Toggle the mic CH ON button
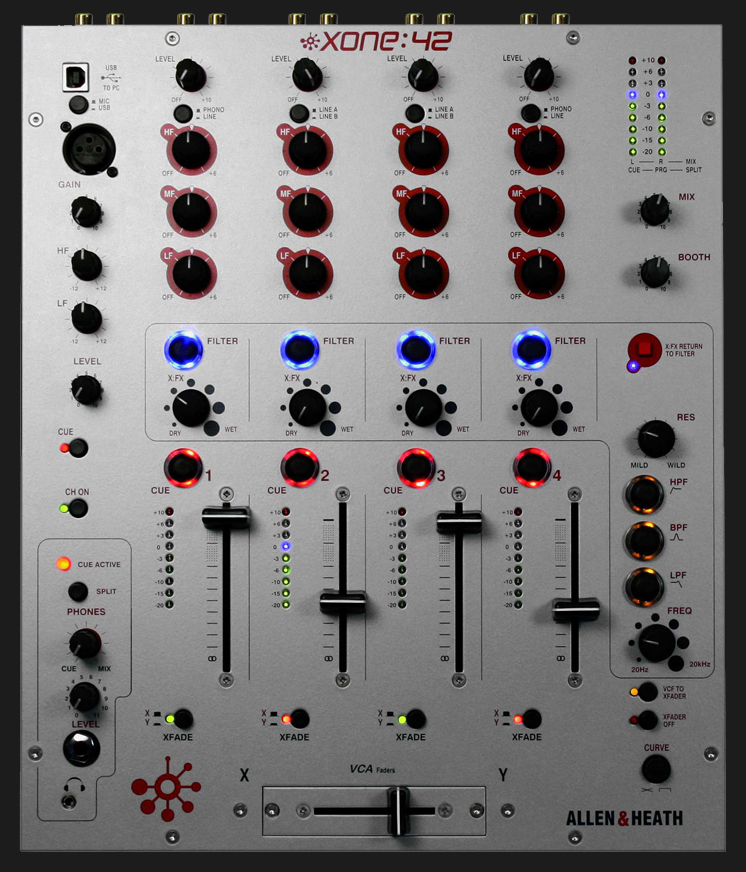 point(78,508)
